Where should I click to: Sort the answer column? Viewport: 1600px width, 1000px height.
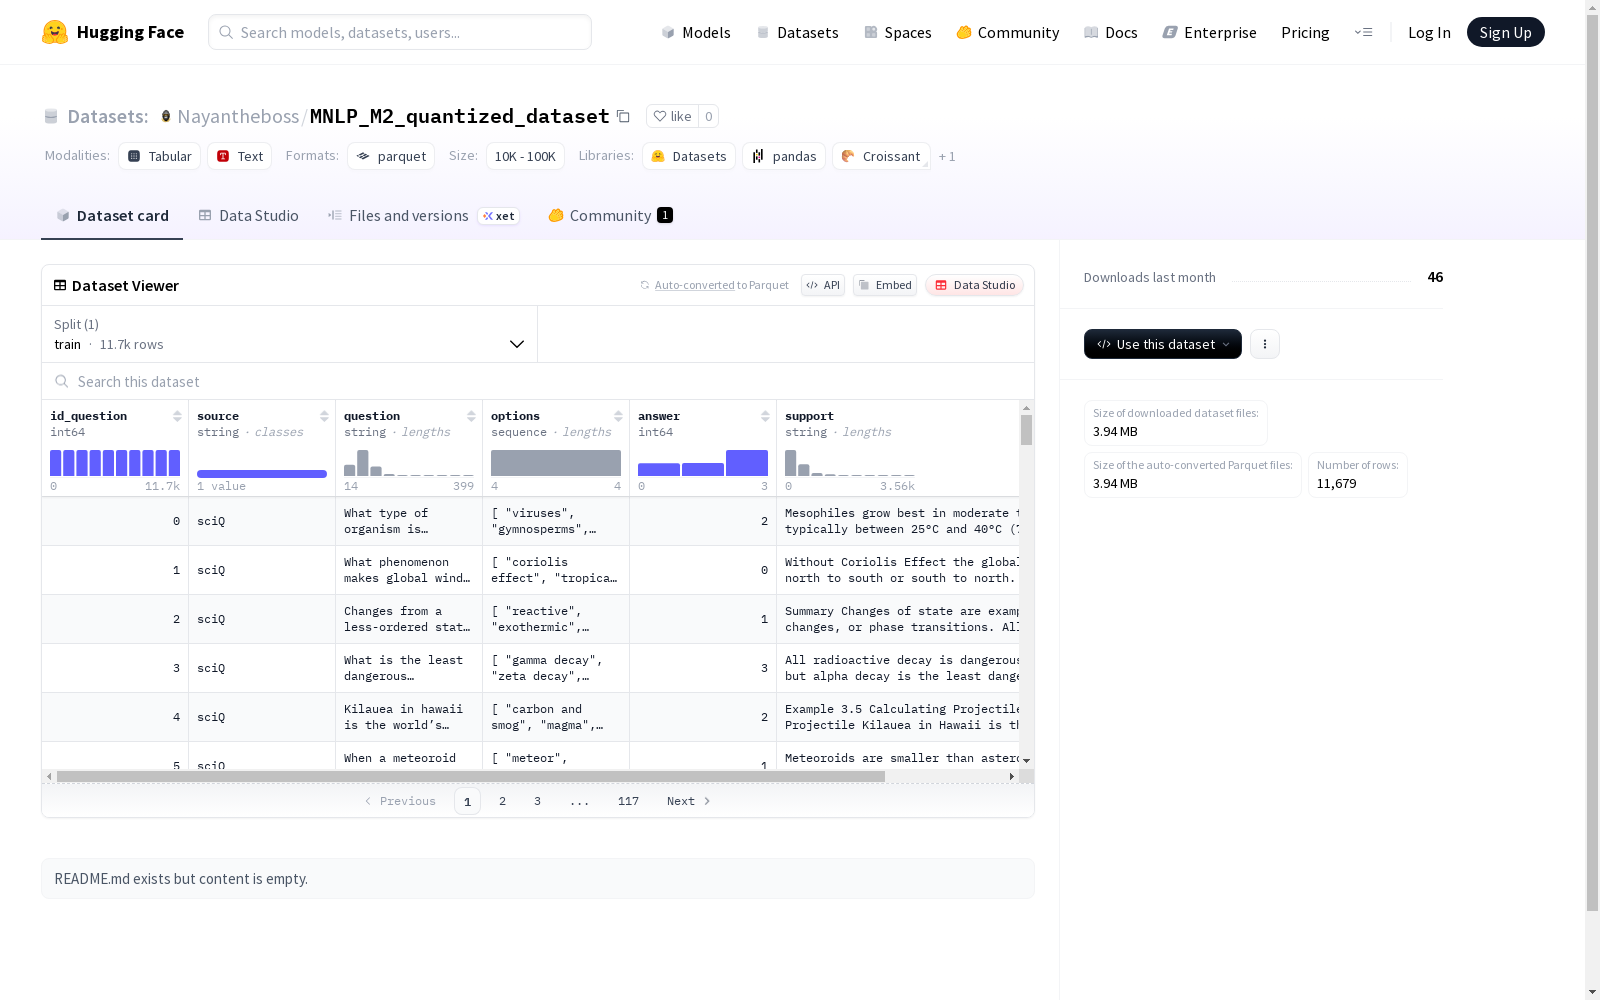(x=765, y=416)
